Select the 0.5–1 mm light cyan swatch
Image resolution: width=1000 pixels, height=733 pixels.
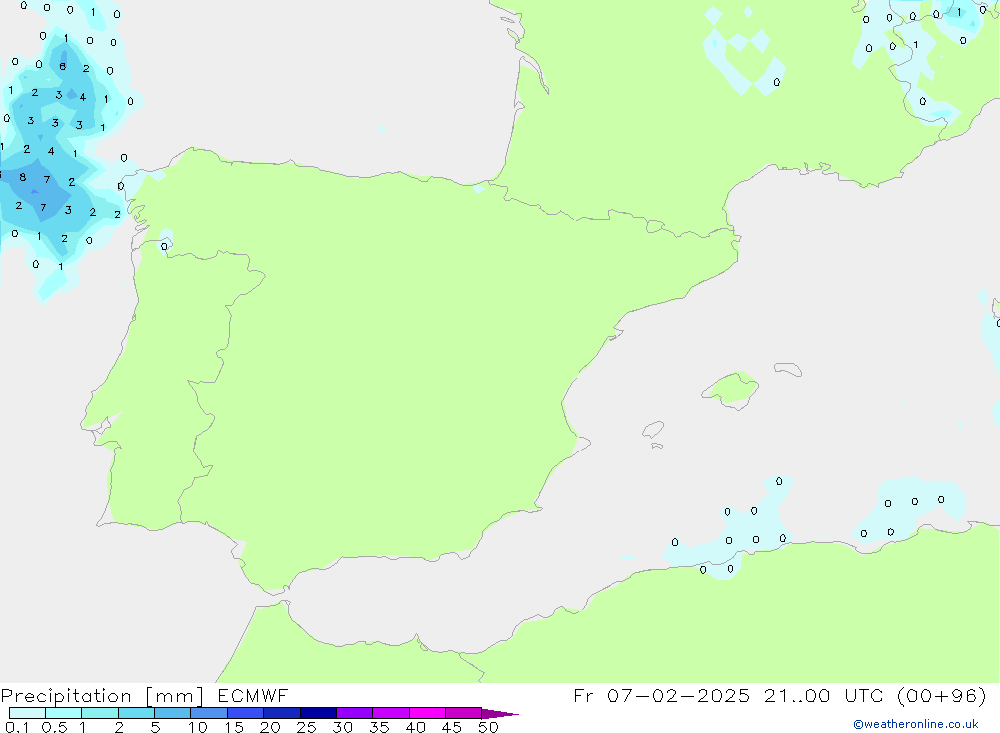click(x=64, y=713)
